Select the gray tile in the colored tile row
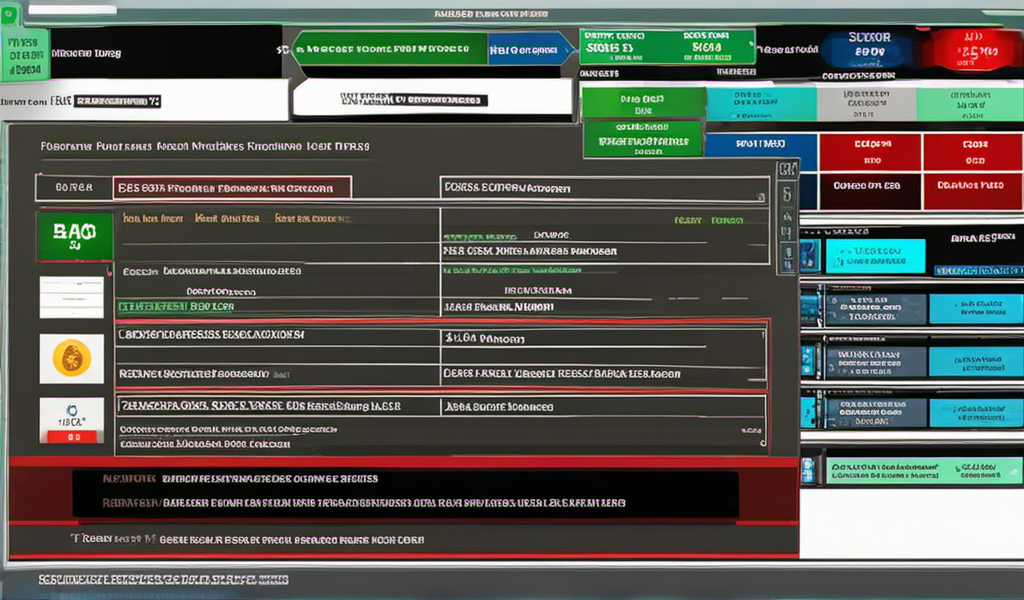This screenshot has width=1024, height=600. coord(866,103)
